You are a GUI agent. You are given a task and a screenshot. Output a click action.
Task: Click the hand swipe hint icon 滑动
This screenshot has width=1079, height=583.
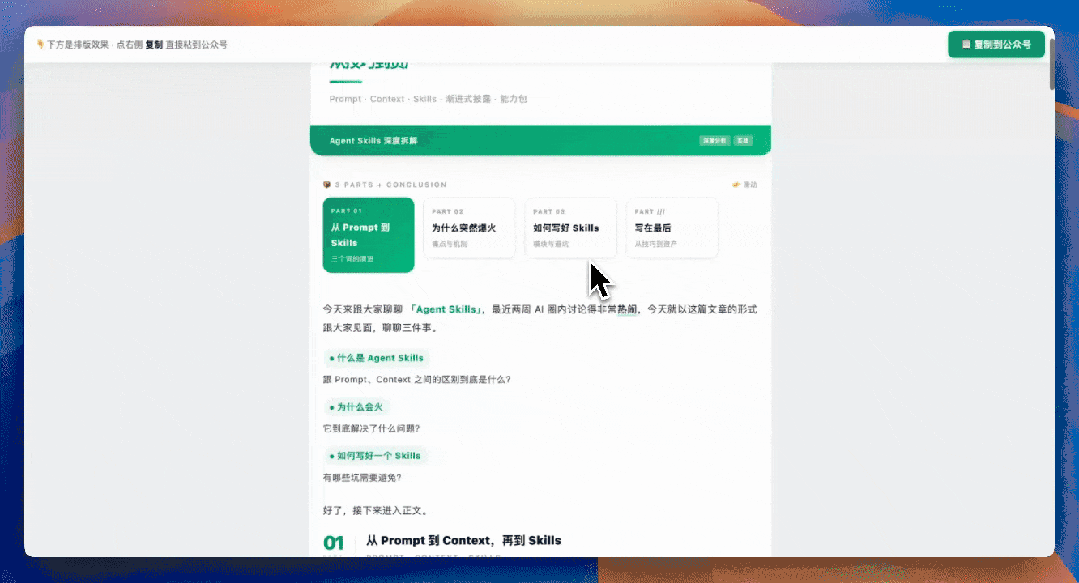coord(736,184)
